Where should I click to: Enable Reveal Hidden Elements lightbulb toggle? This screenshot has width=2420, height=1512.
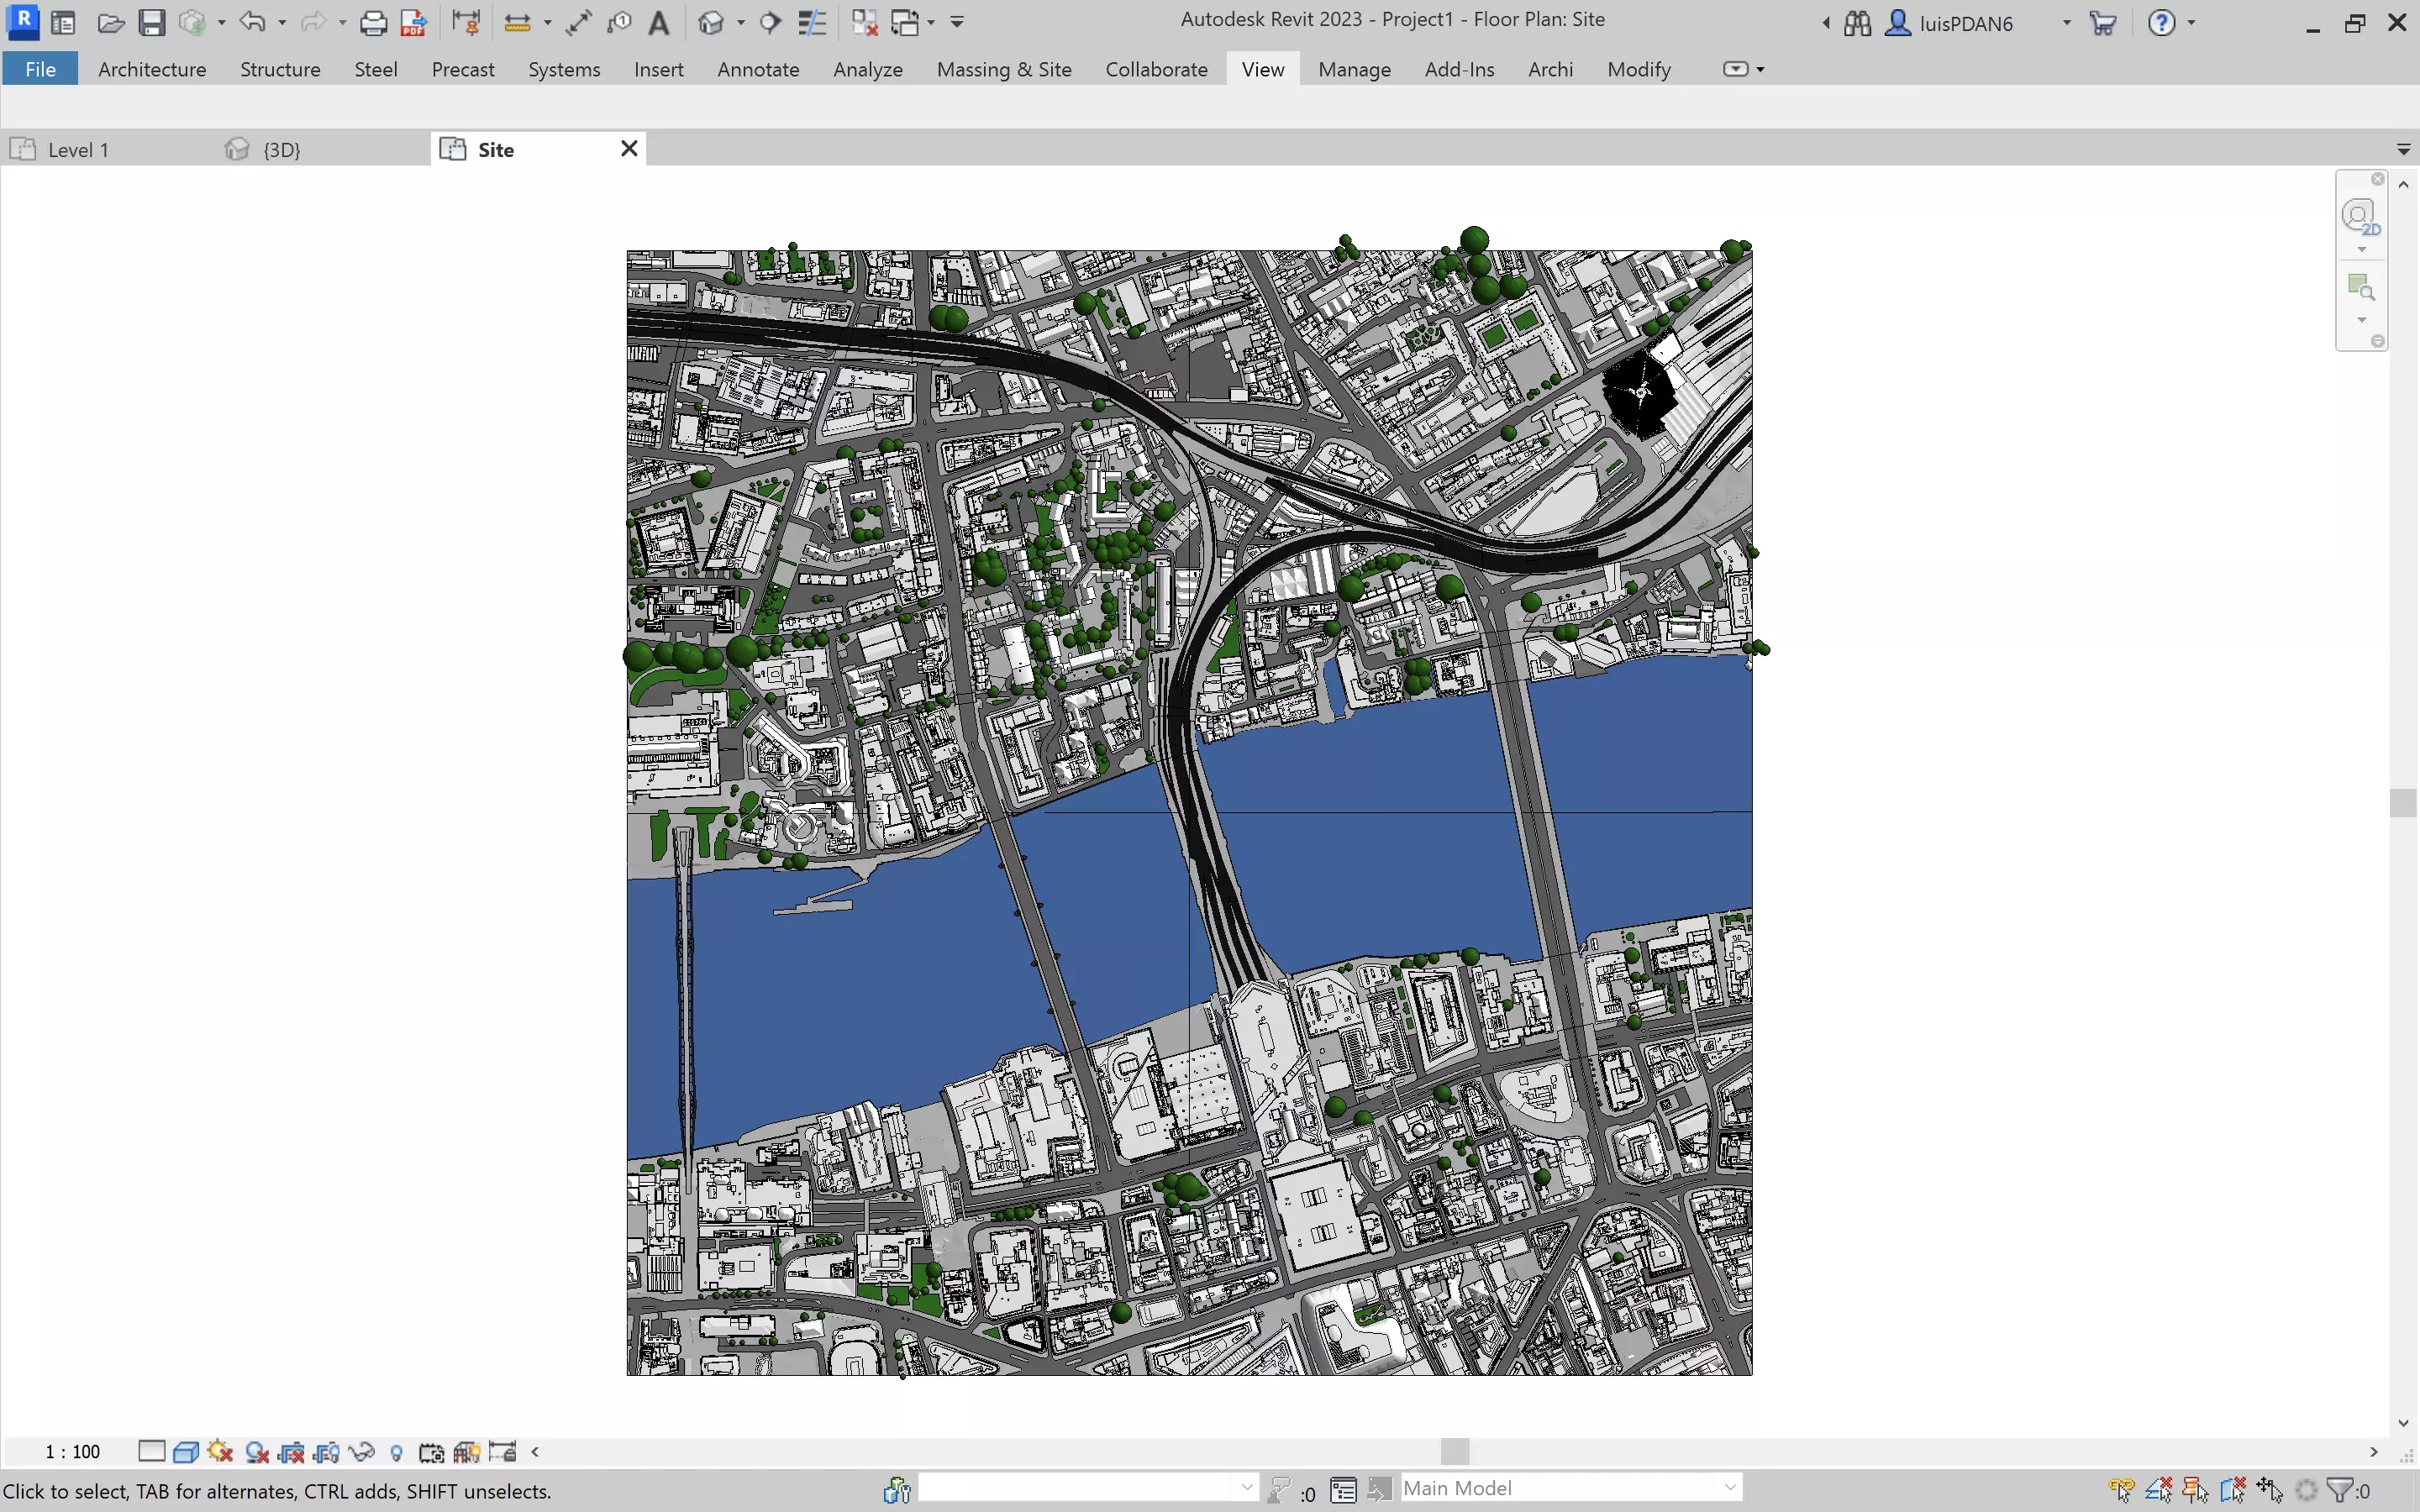click(x=397, y=1451)
